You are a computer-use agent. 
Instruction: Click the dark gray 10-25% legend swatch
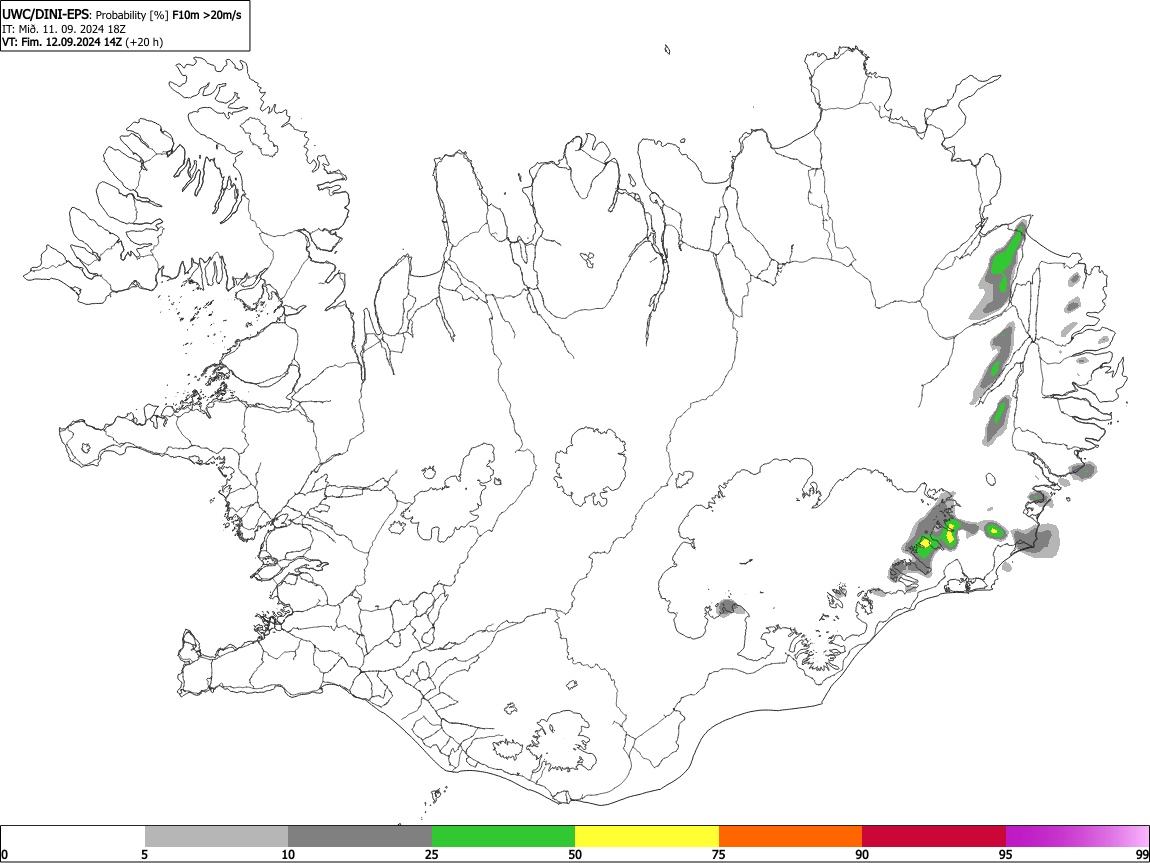pyautogui.click(x=360, y=837)
